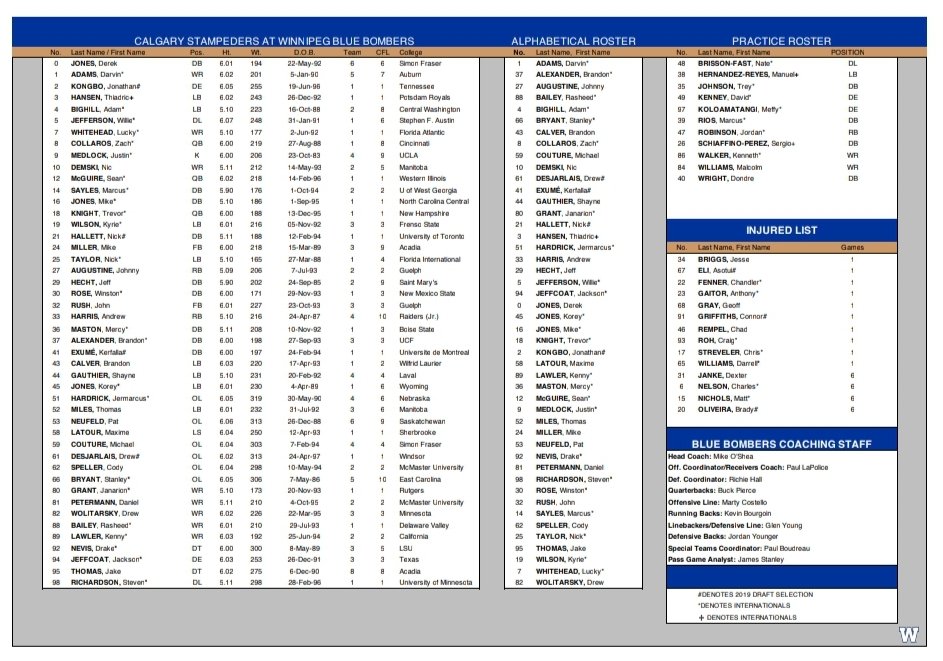Click the '#DENOTES 2019 DRAFT SELECTION' legend note
This screenshot has width=943, height=661.
755,594
